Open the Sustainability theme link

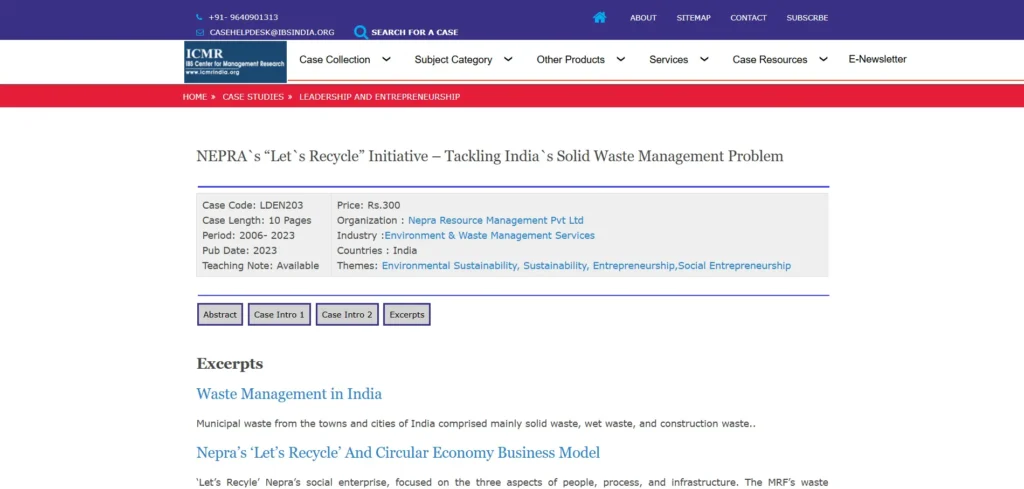point(557,266)
